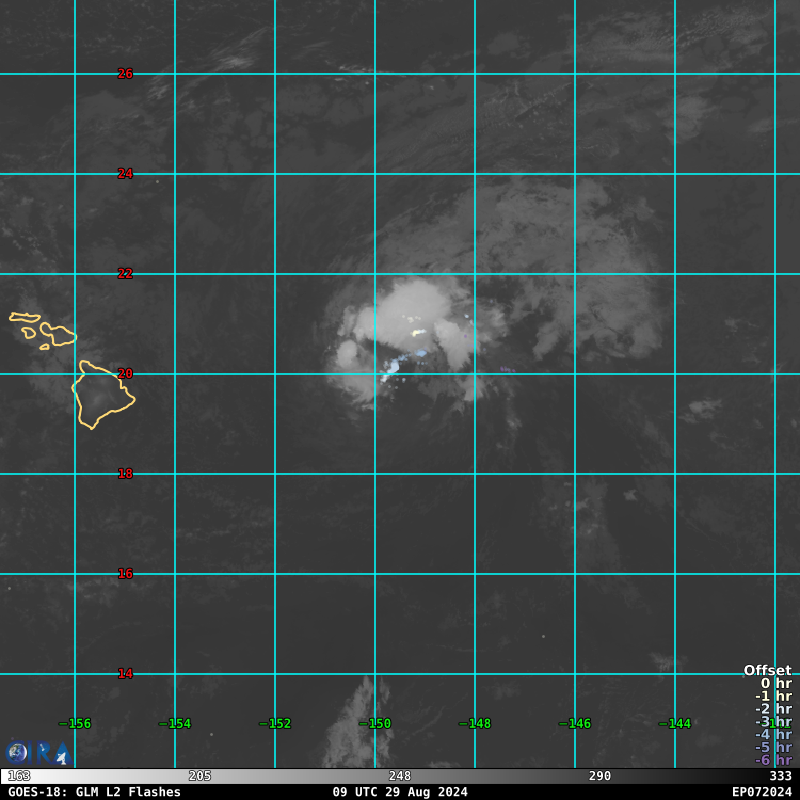The width and height of the screenshot is (800, 800).
Task: Select the -2 hr offset legend entry
Action: 773,709
